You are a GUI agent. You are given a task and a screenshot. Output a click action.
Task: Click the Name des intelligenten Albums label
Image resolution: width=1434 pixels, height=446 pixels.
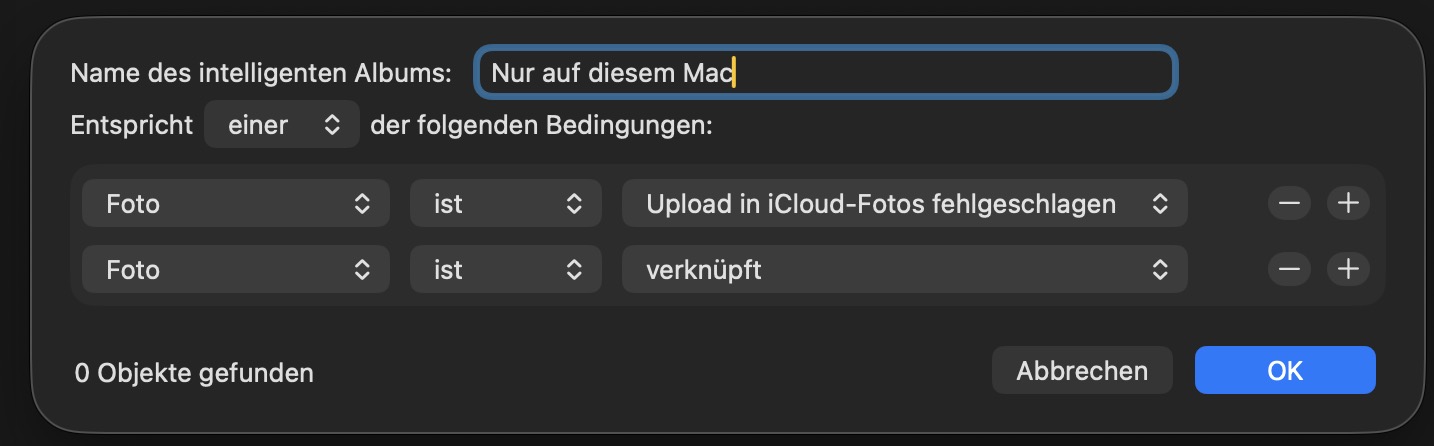coord(261,73)
